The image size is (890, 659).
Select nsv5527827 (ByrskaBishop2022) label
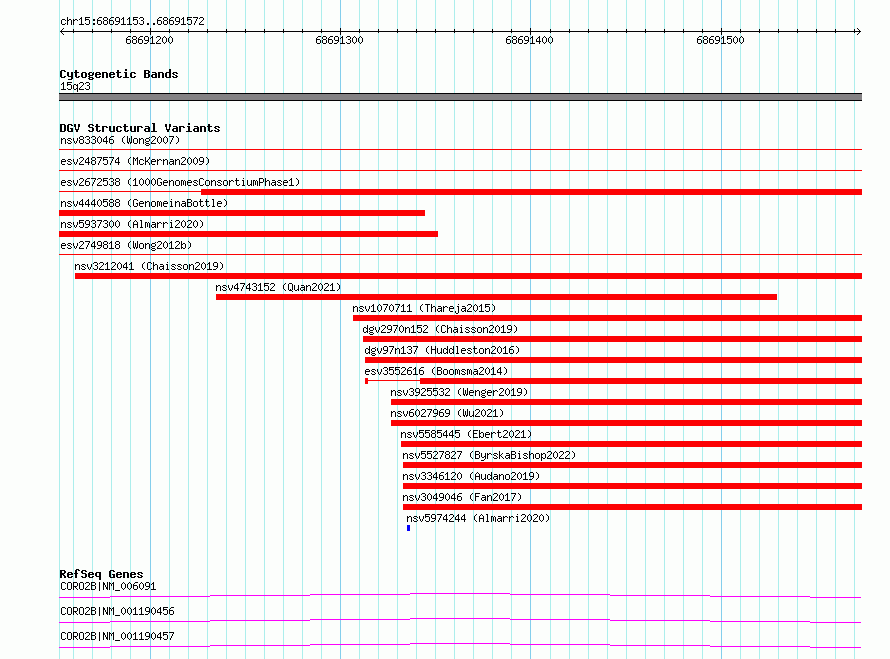coord(489,455)
